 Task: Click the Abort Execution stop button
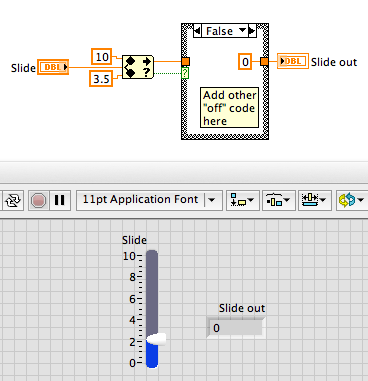(38, 201)
